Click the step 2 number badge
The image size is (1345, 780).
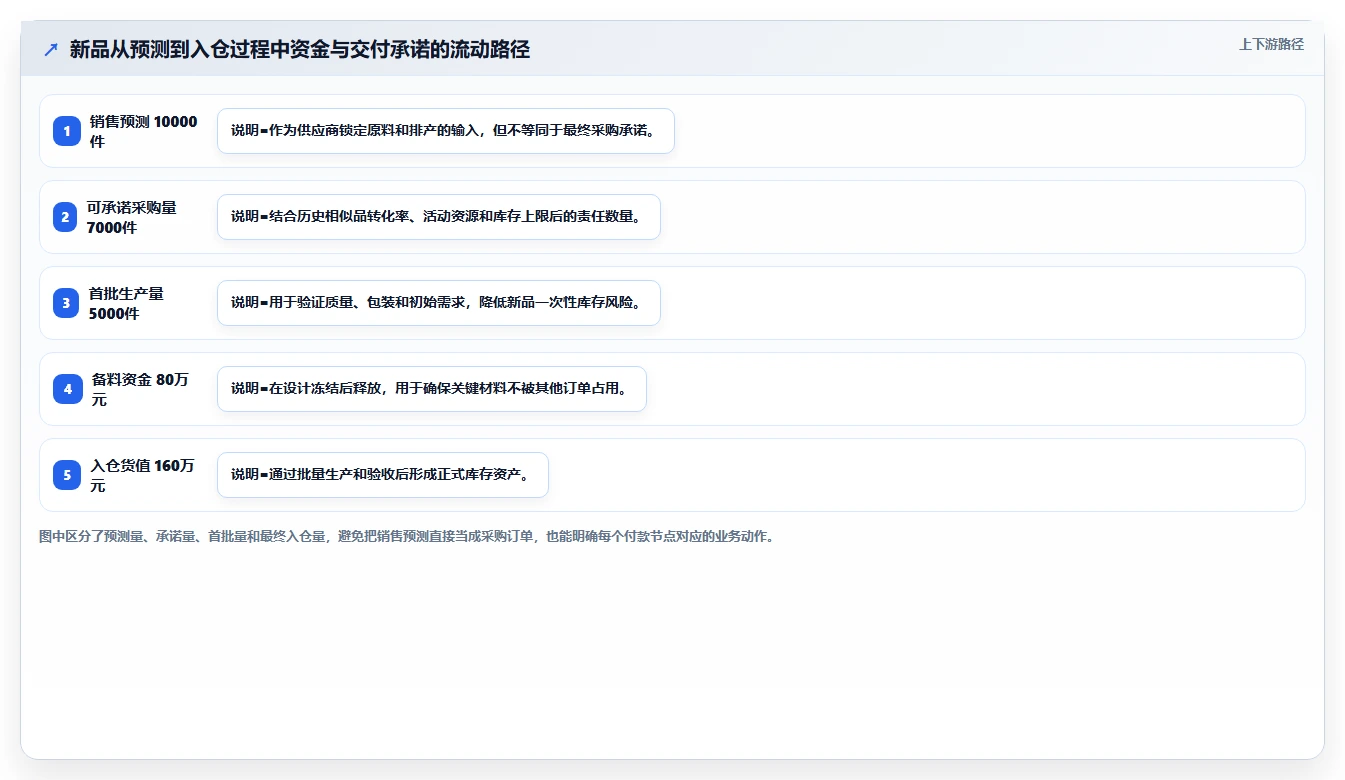point(65,217)
